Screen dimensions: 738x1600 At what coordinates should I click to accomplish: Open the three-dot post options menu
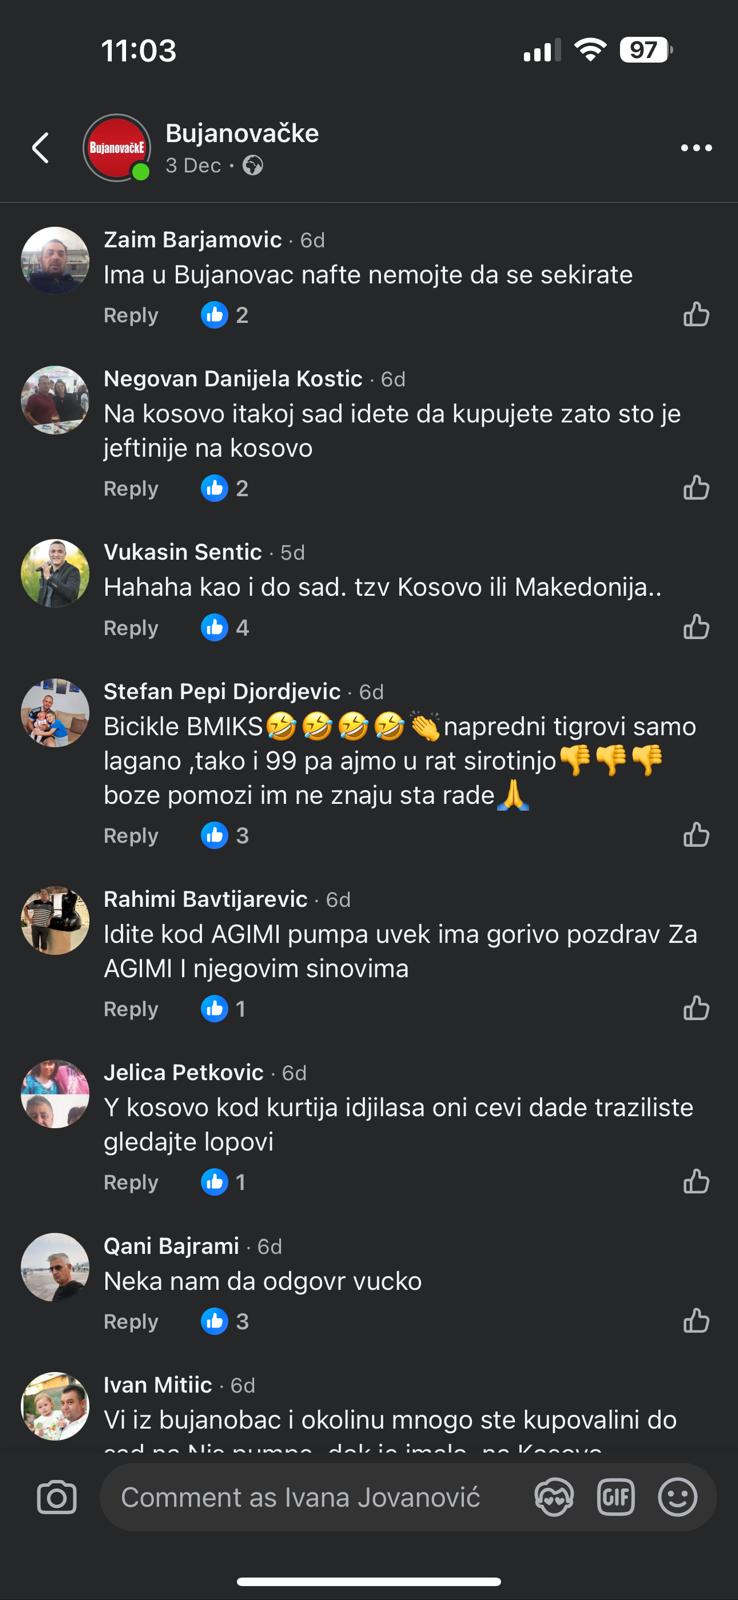(x=696, y=148)
